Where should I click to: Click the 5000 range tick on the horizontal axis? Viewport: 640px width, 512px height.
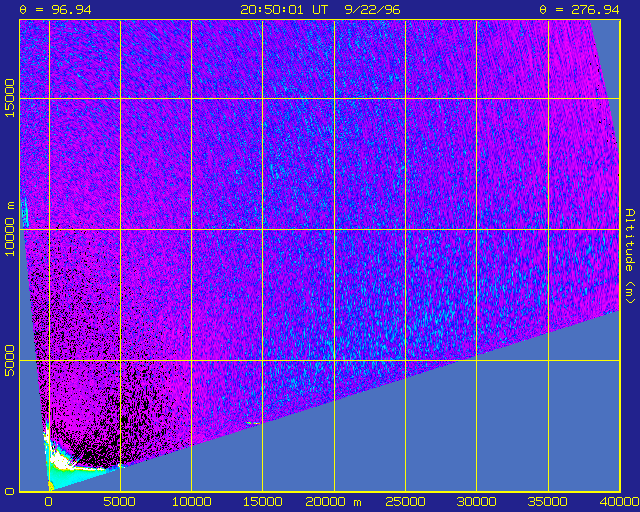coord(120,502)
